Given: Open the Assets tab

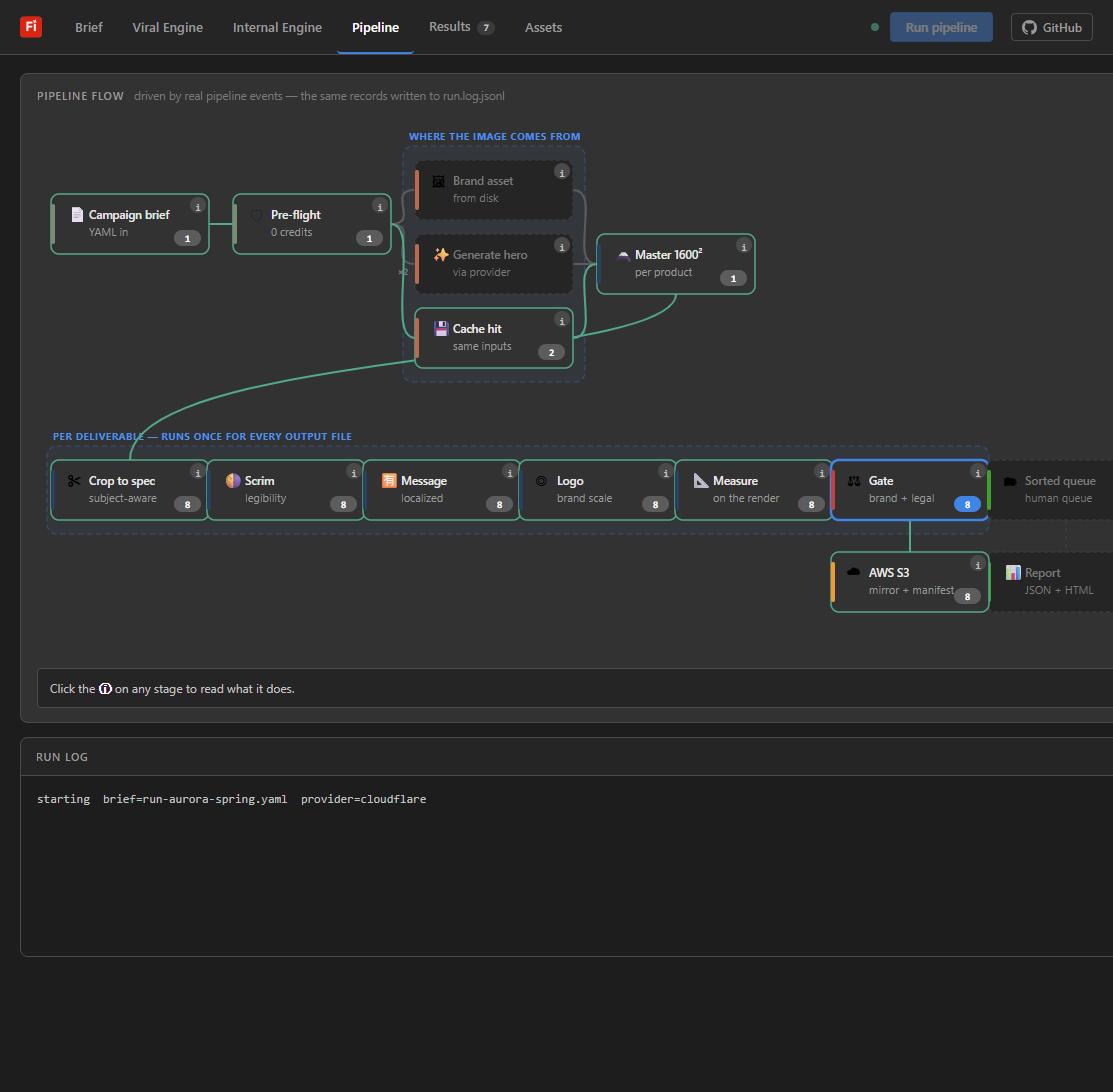Looking at the screenshot, I should click(x=543, y=27).
